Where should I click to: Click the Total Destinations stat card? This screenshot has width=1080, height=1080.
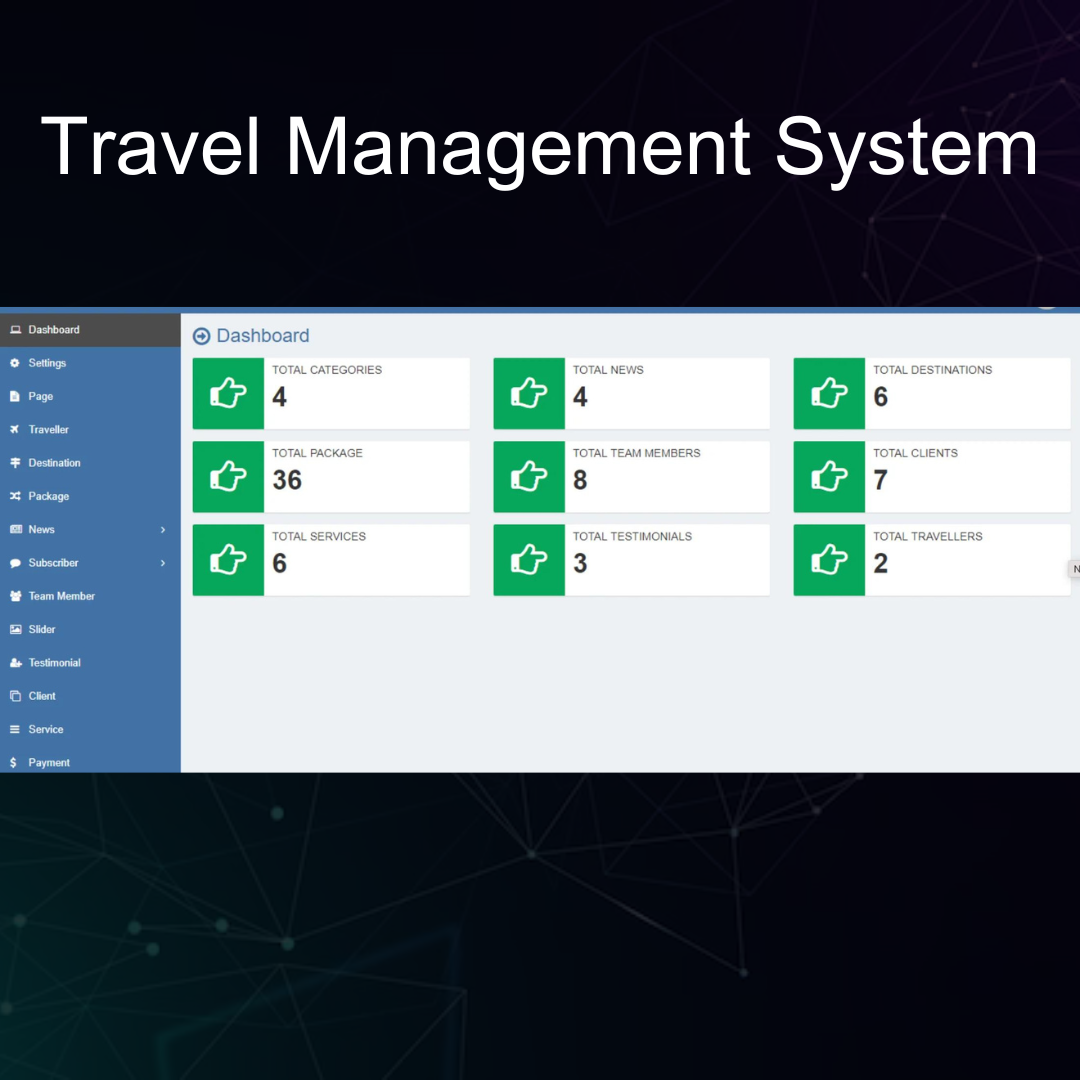coord(932,393)
